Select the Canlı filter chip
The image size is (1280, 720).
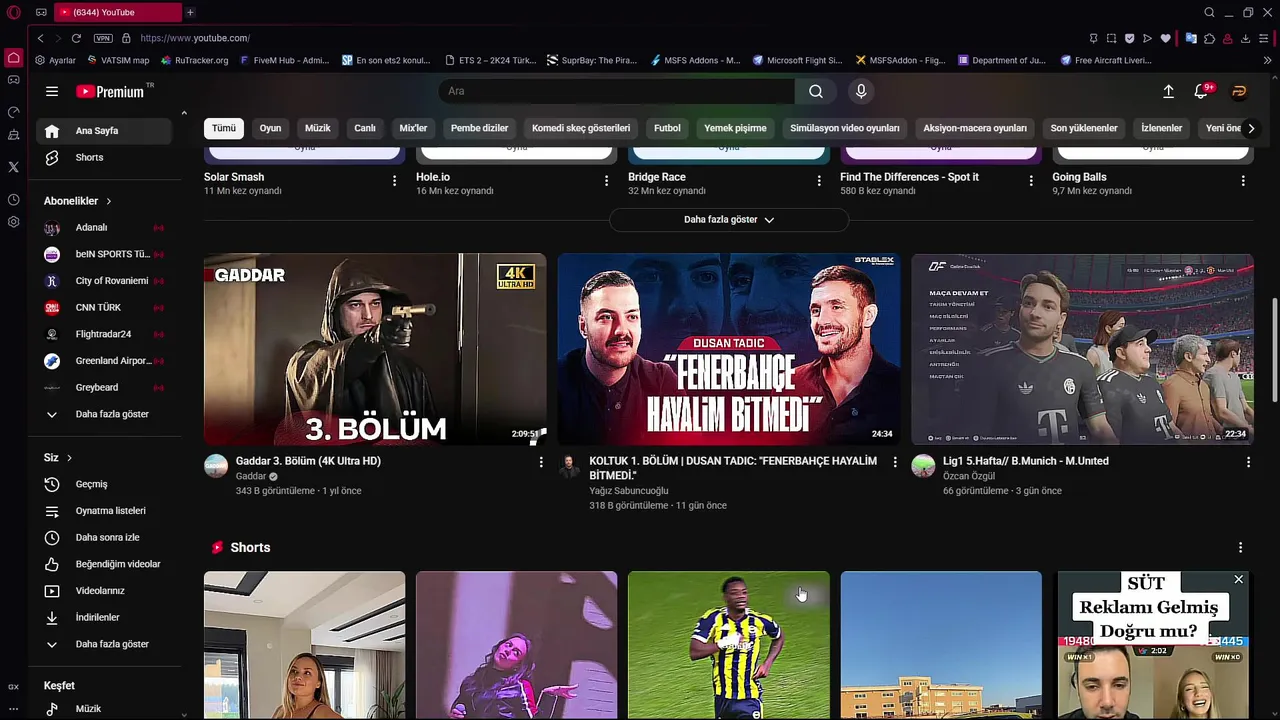point(365,128)
